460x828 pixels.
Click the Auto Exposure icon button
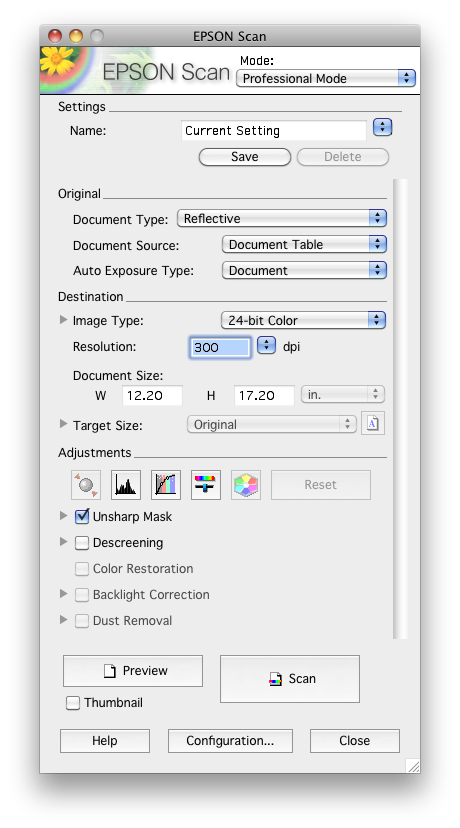tap(86, 485)
